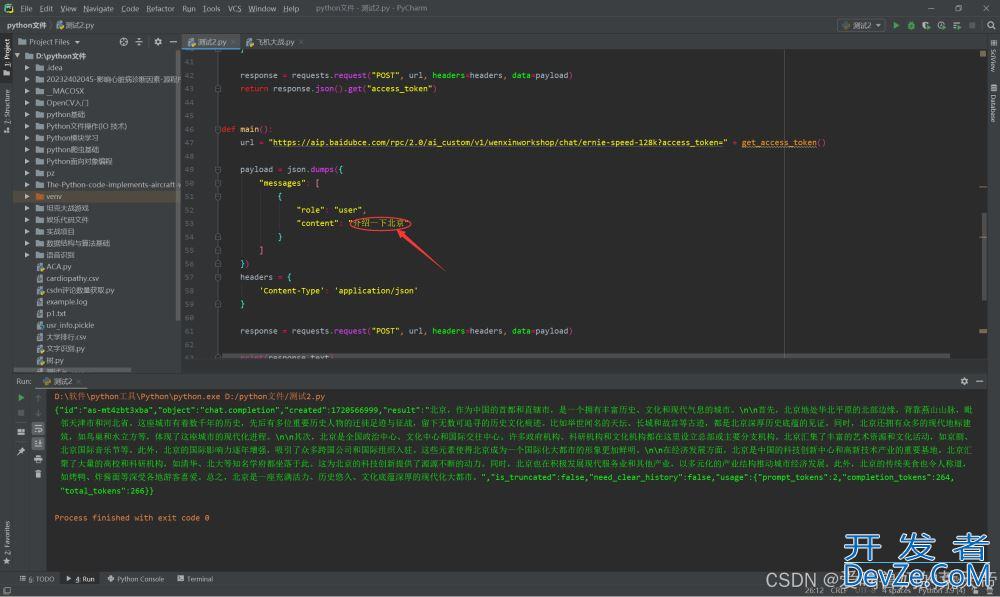The image size is (1000, 597).
Task: Open the VCS menu
Action: [235, 8]
